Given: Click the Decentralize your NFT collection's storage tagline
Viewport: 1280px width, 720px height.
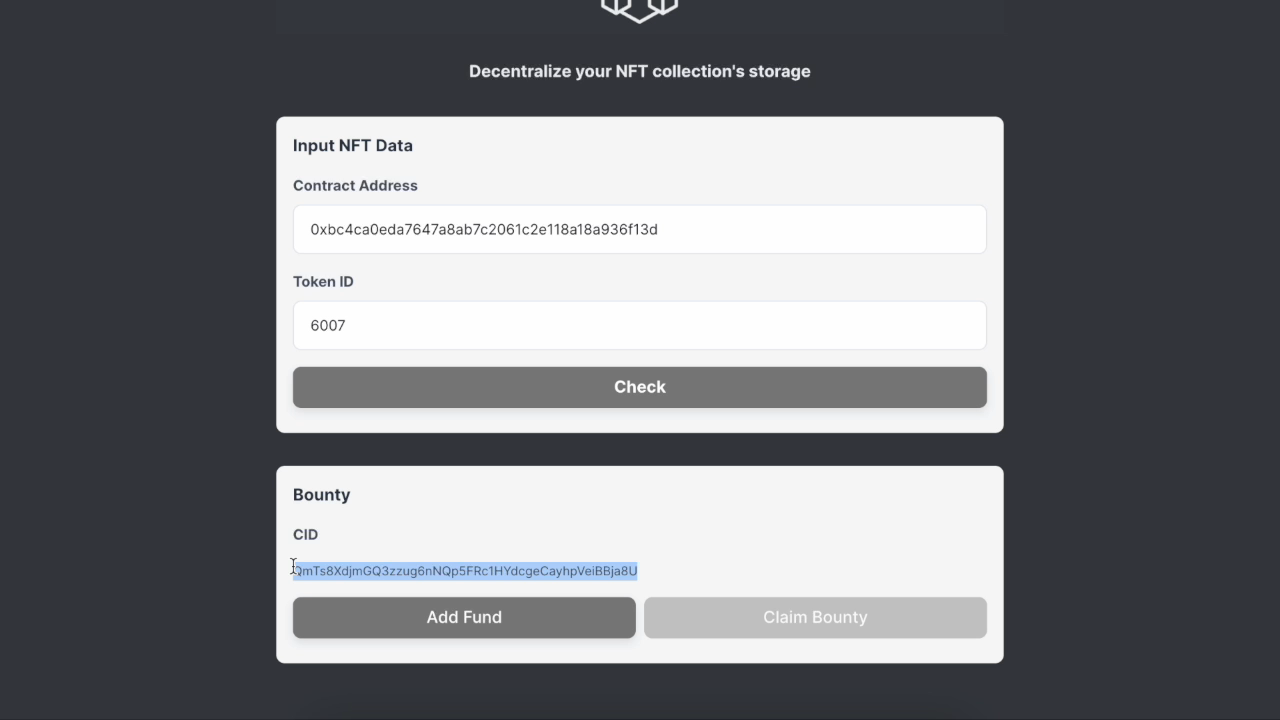Looking at the screenshot, I should click(640, 71).
